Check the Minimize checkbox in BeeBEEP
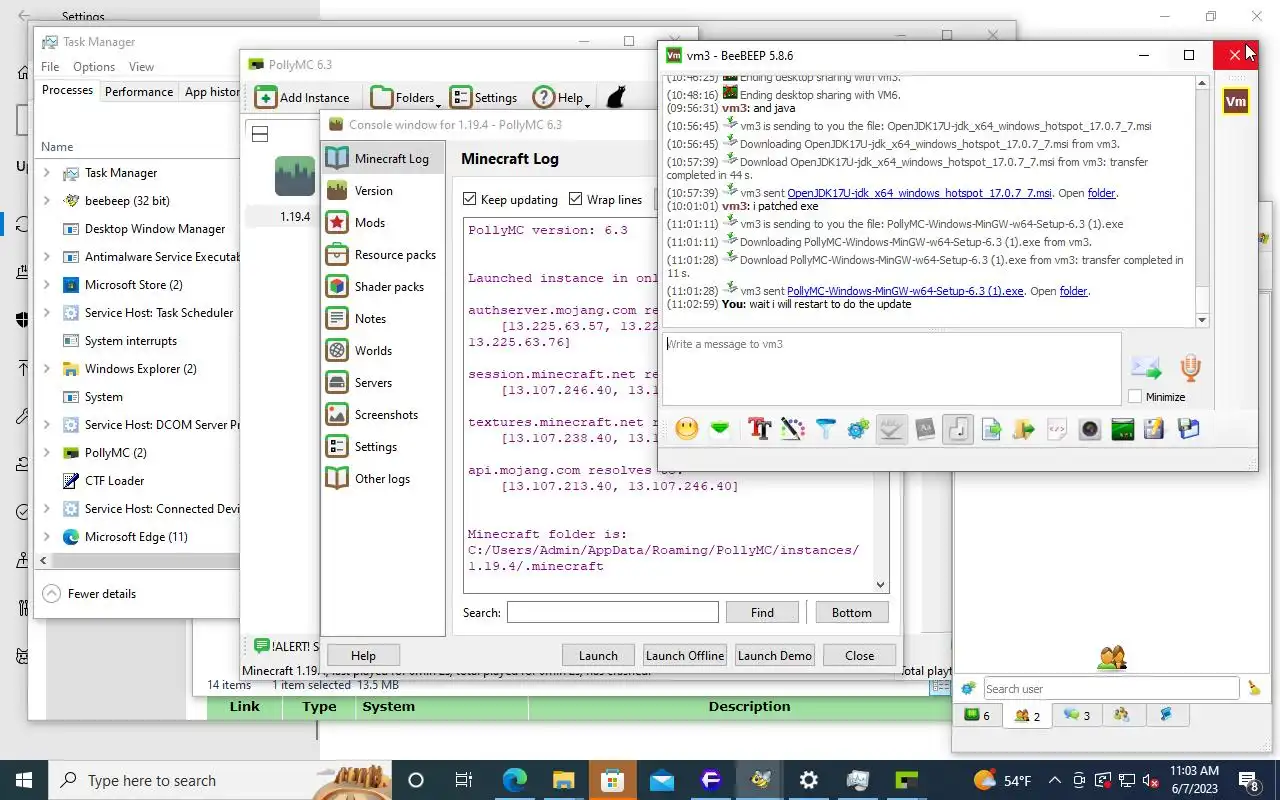1280x800 pixels. [1135, 397]
